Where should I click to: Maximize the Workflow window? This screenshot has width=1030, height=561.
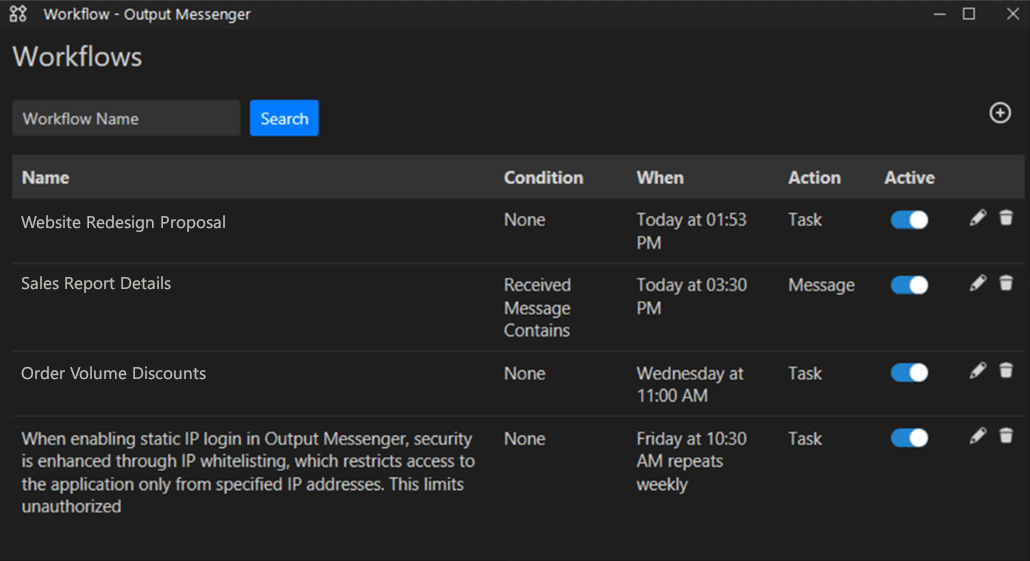pos(969,14)
